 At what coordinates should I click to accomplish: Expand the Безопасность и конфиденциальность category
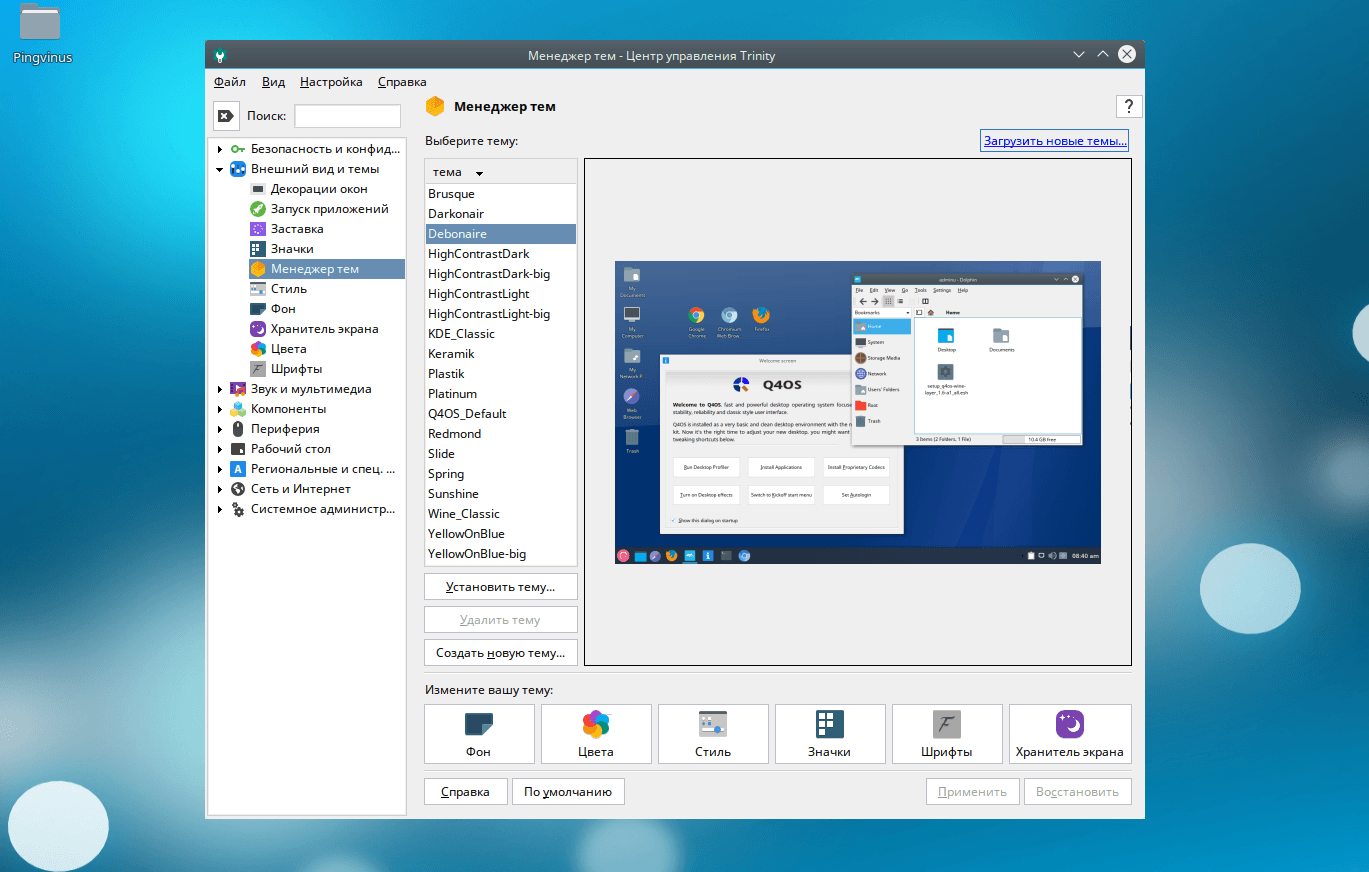(220, 149)
